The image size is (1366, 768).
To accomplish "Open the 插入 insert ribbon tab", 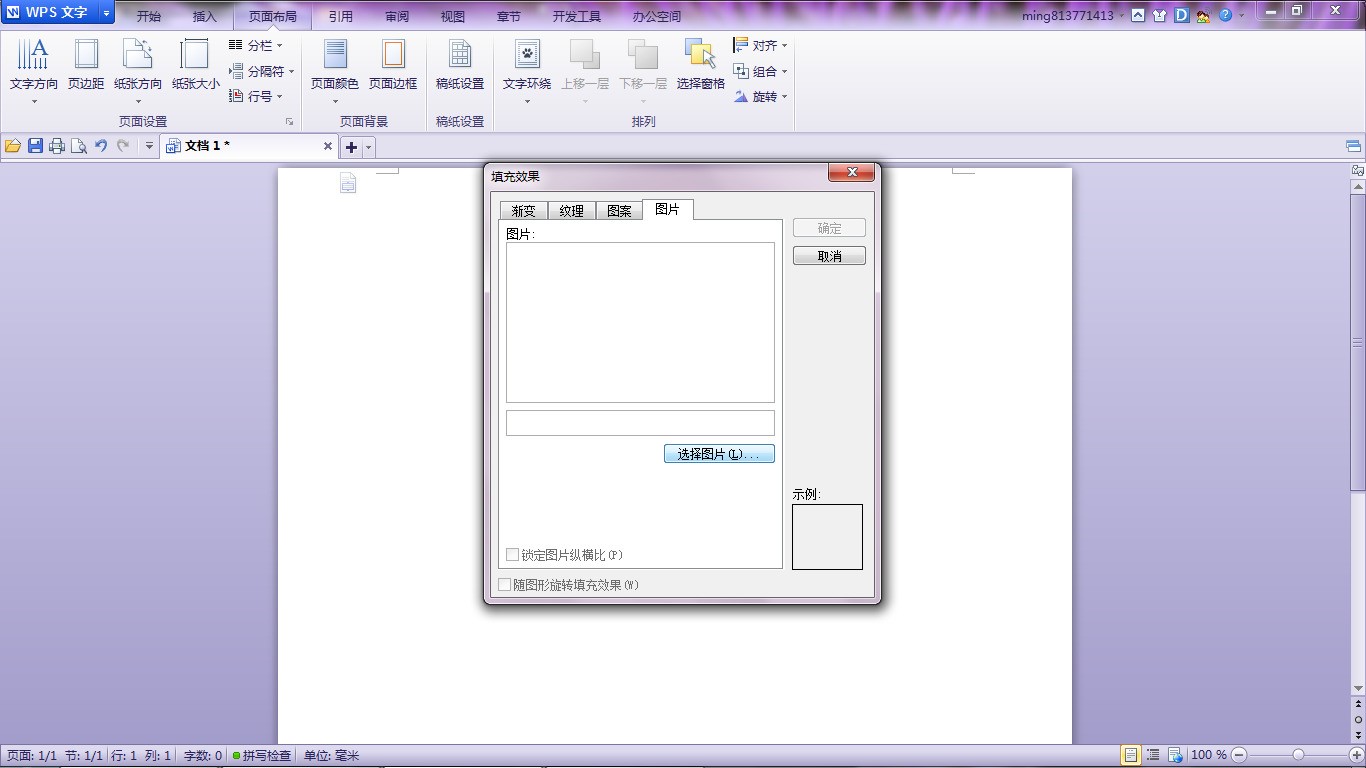I will coord(205,16).
